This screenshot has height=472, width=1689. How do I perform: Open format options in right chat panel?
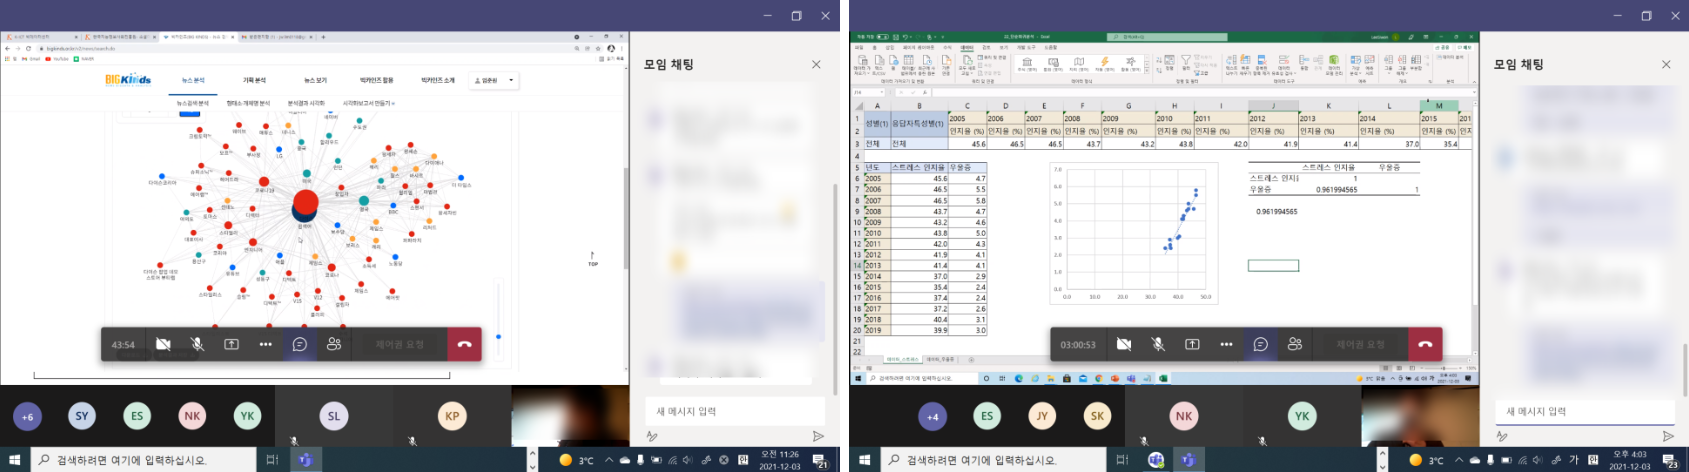pyautogui.click(x=1502, y=436)
